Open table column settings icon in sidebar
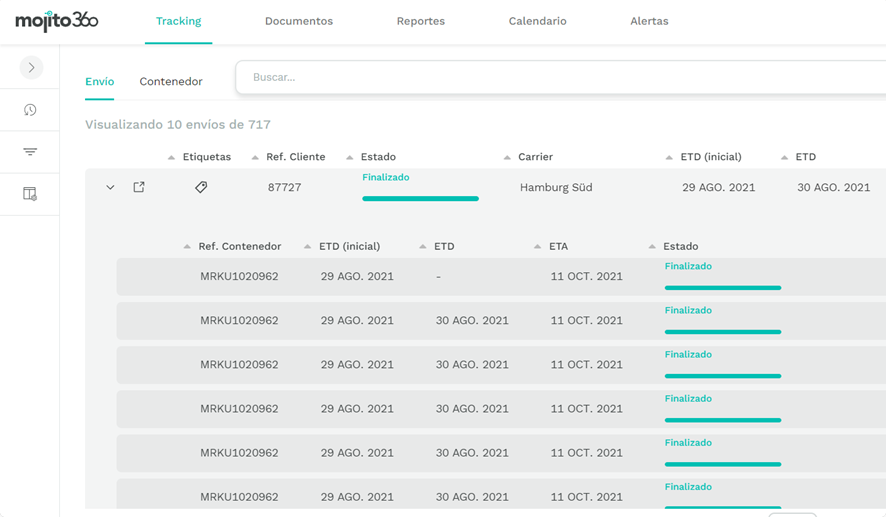 pyautogui.click(x=30, y=194)
